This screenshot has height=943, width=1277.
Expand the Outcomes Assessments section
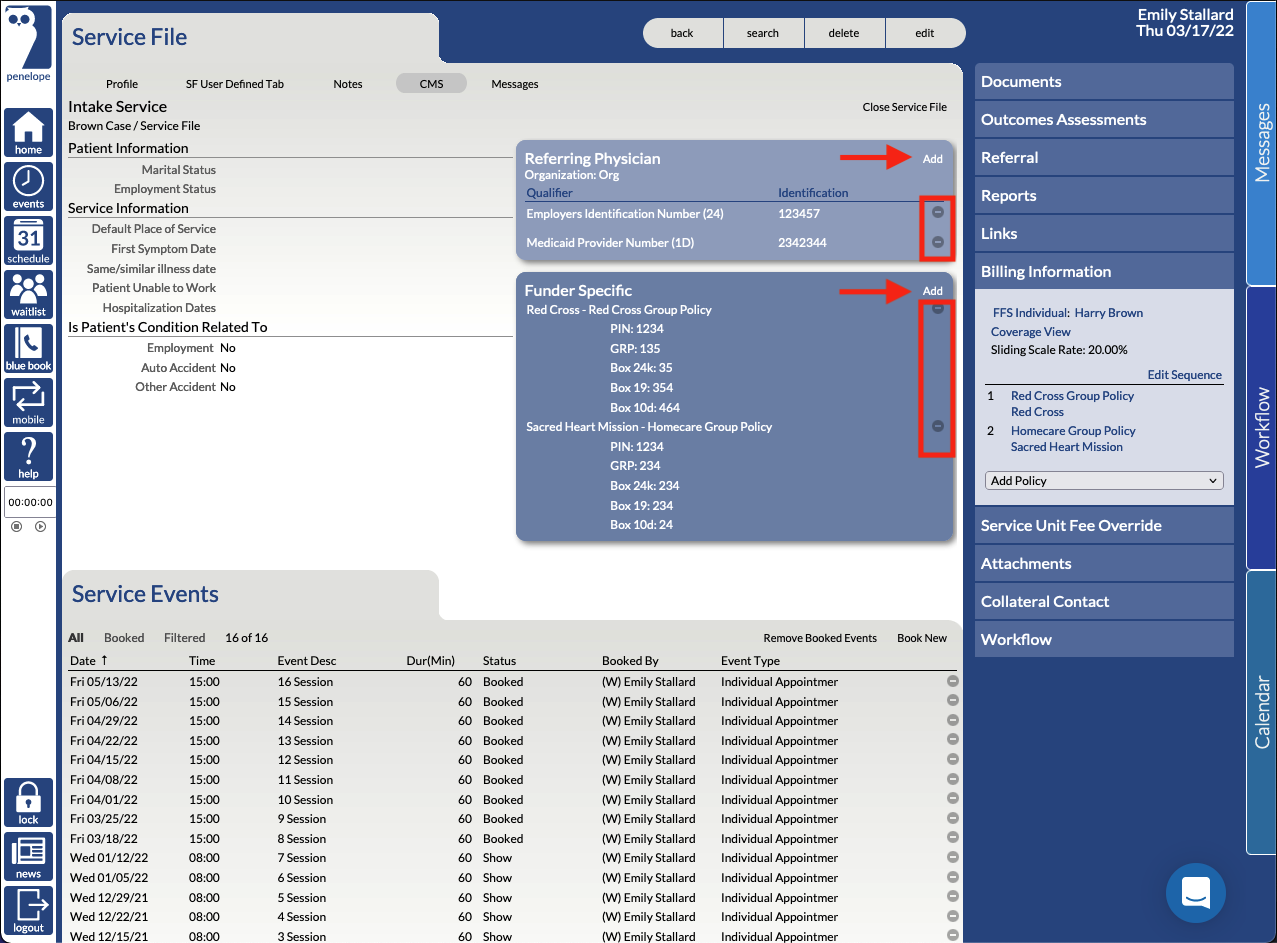coord(1104,120)
